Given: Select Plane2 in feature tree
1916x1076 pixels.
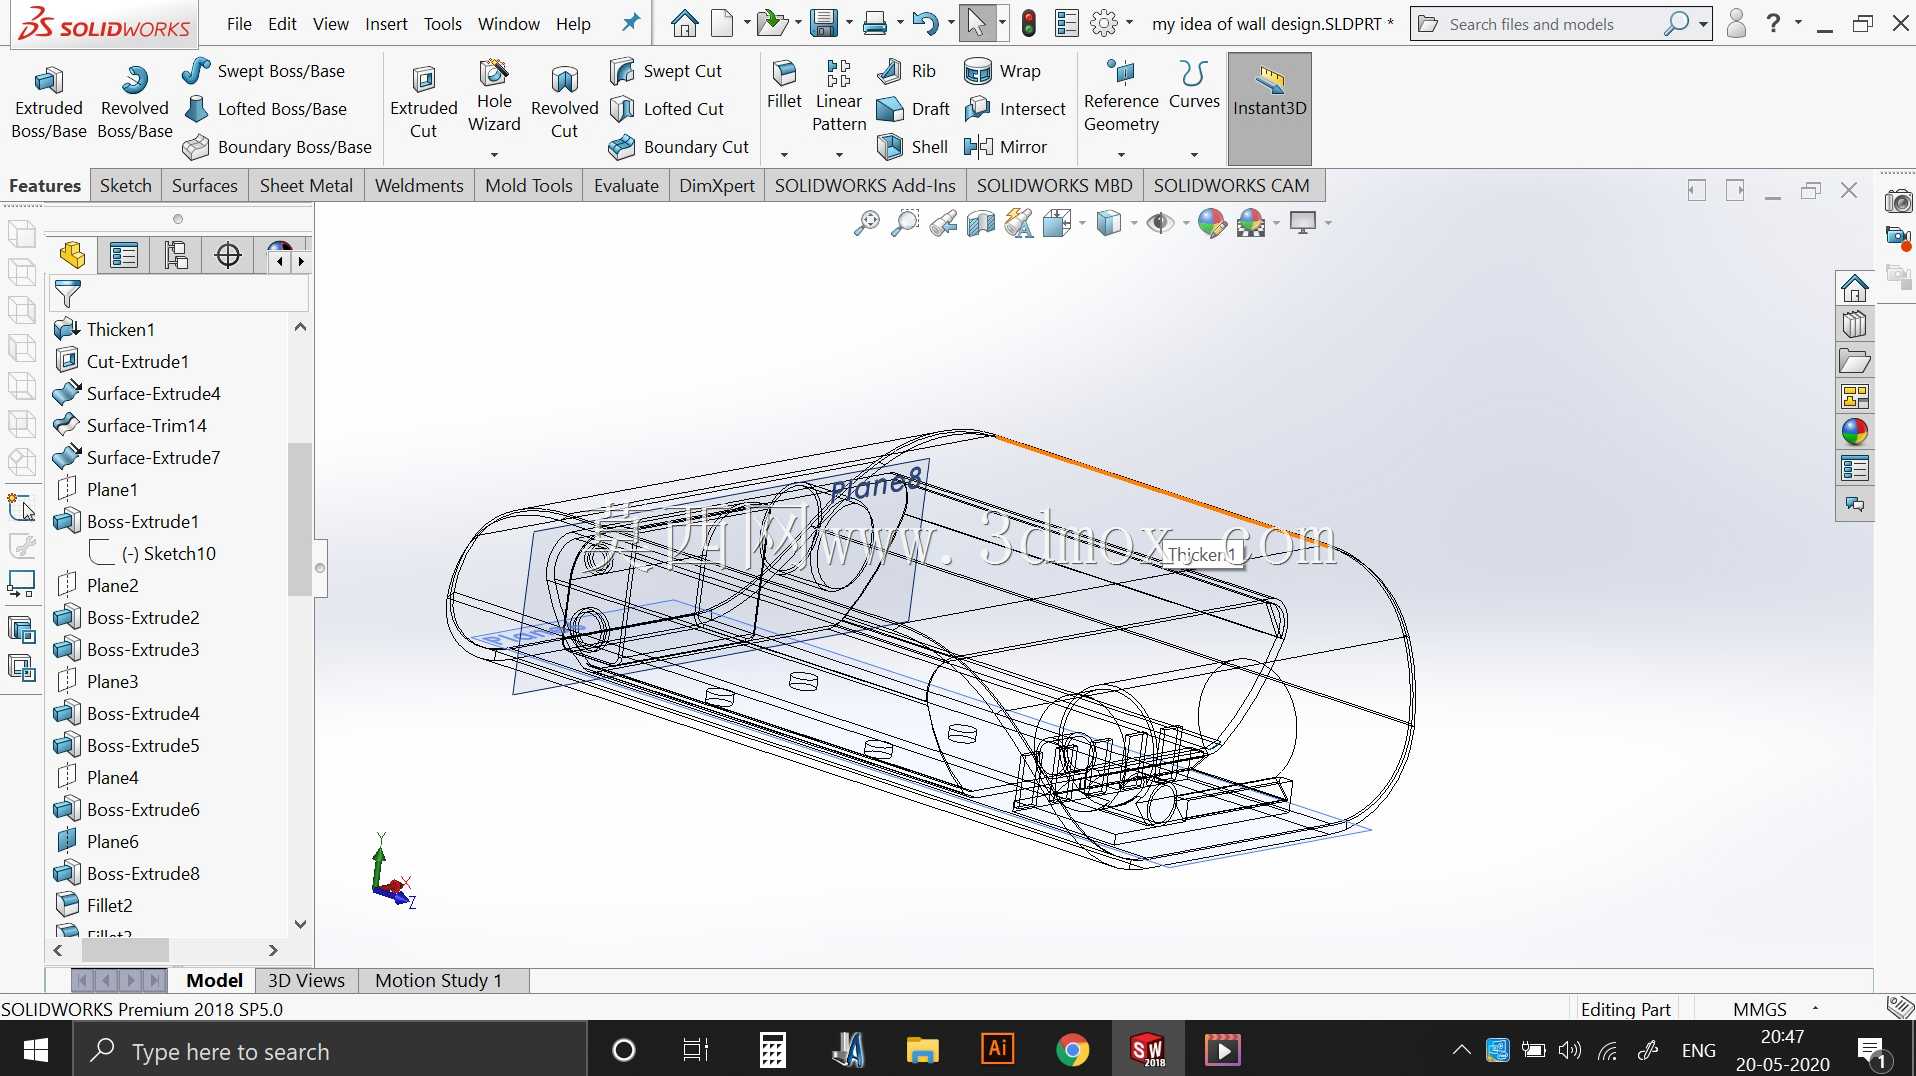Looking at the screenshot, I should click(112, 586).
